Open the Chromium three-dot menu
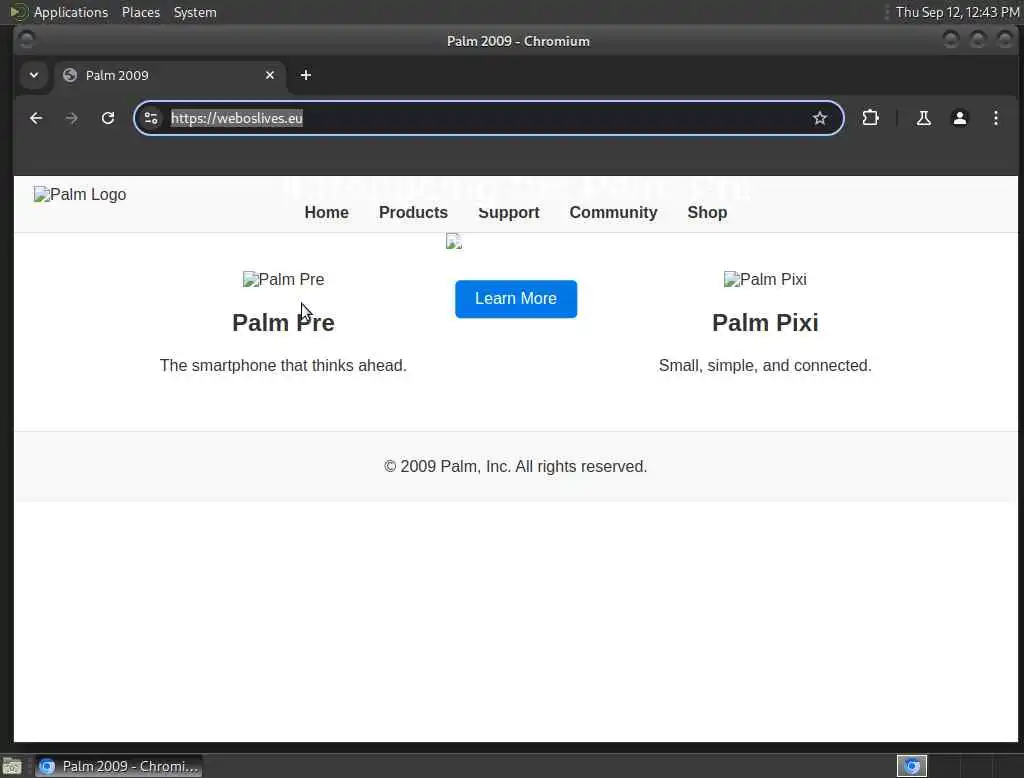This screenshot has width=1024, height=778. [x=995, y=118]
